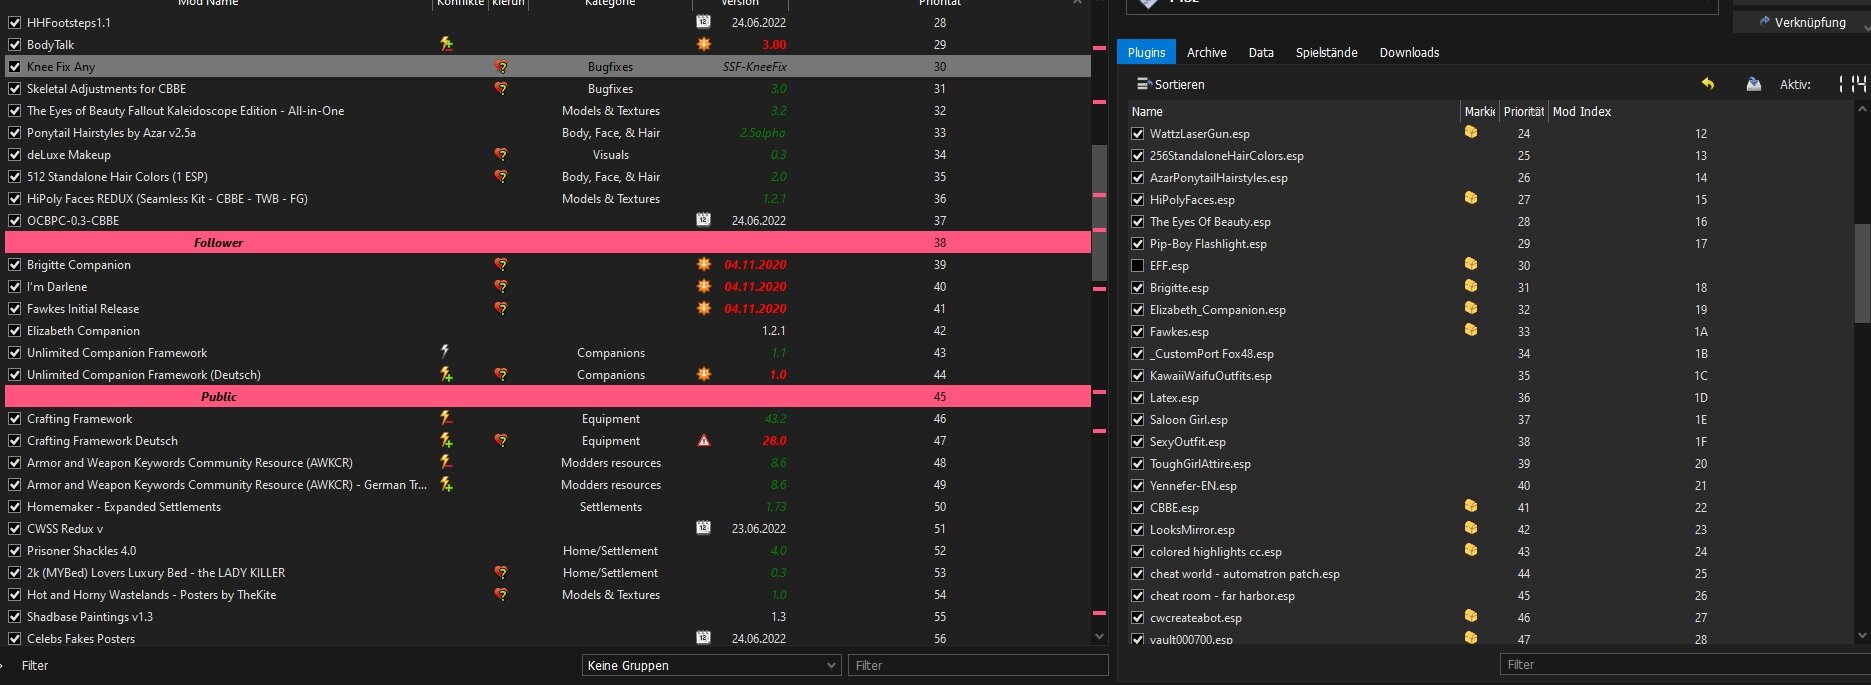This screenshot has height=685, width=1871.
Task: Click the calendar icon in the OCBPC-0.3-CBBE row
Action: click(x=703, y=220)
